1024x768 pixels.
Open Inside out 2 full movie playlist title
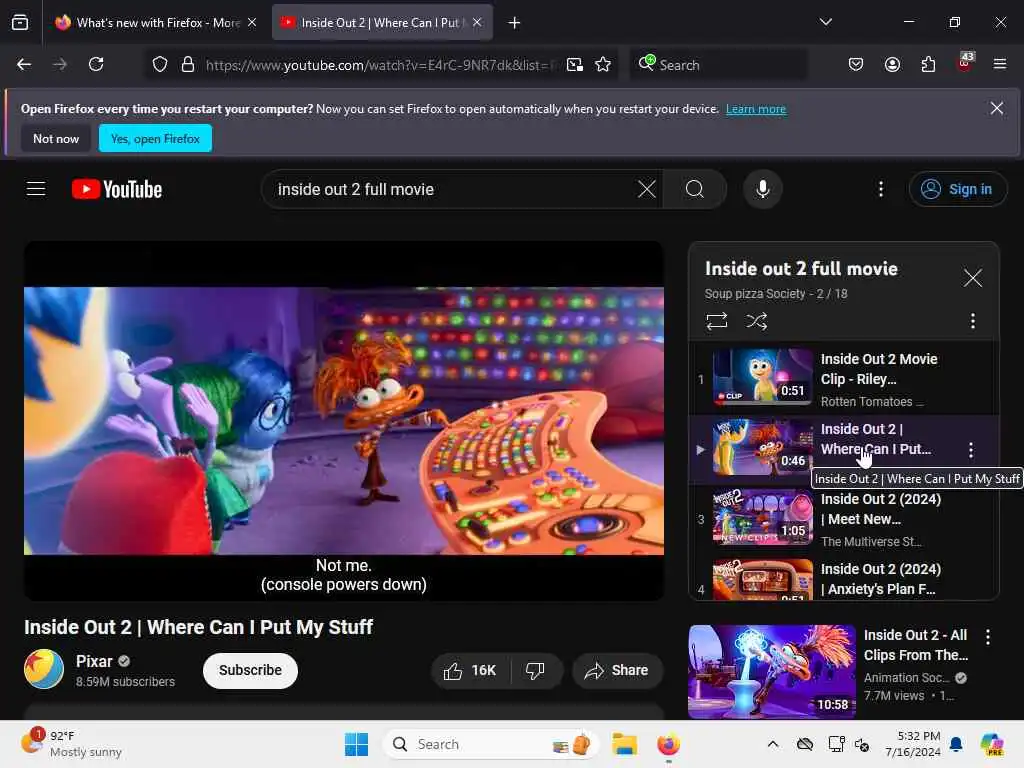[x=801, y=269]
